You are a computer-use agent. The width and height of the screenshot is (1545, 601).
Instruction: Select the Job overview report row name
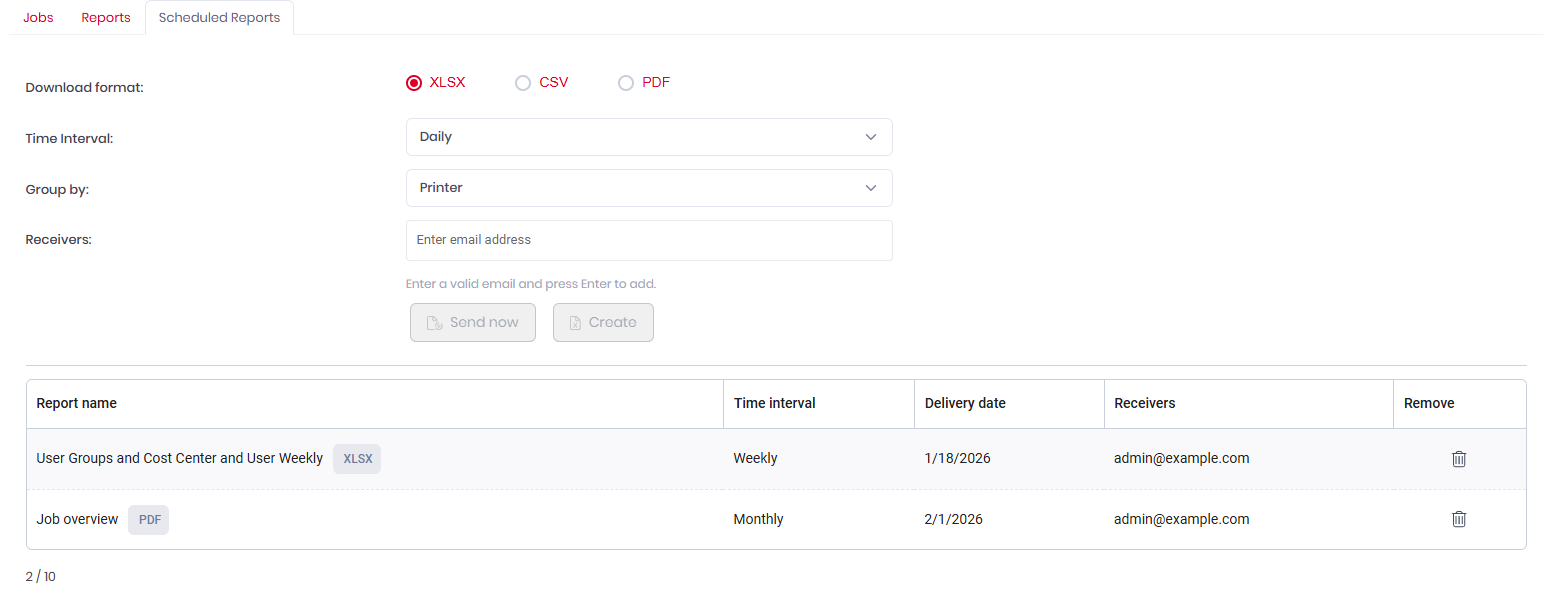pyautogui.click(x=77, y=520)
